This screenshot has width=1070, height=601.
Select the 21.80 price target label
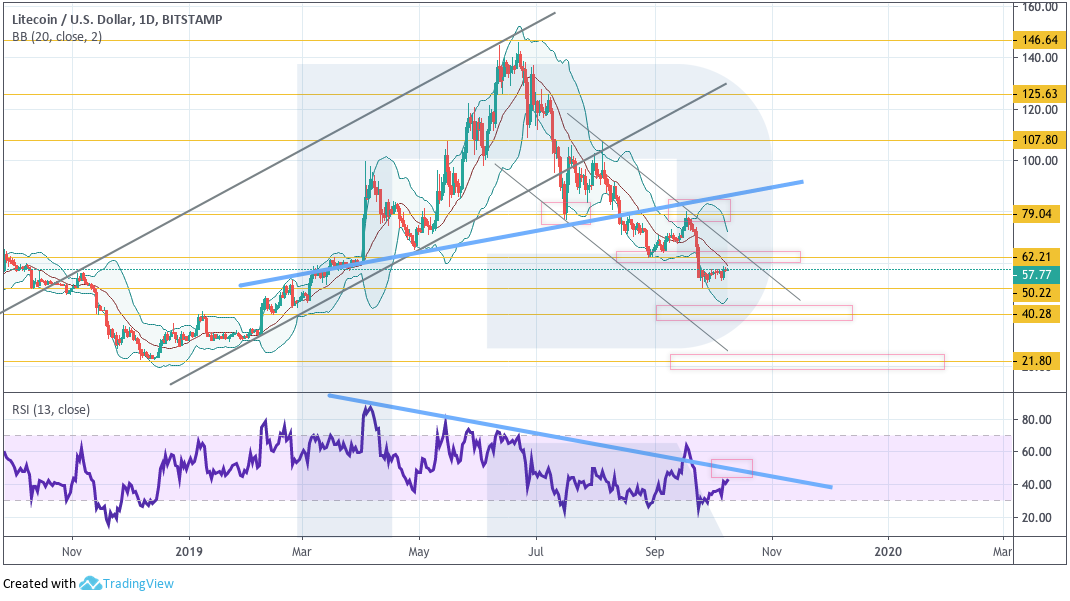(x=1040, y=361)
